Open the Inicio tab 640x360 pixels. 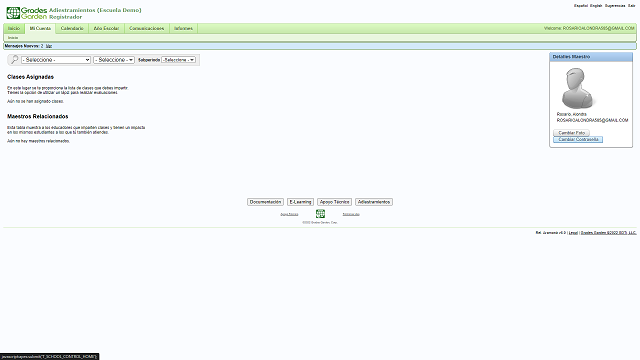click(14, 29)
